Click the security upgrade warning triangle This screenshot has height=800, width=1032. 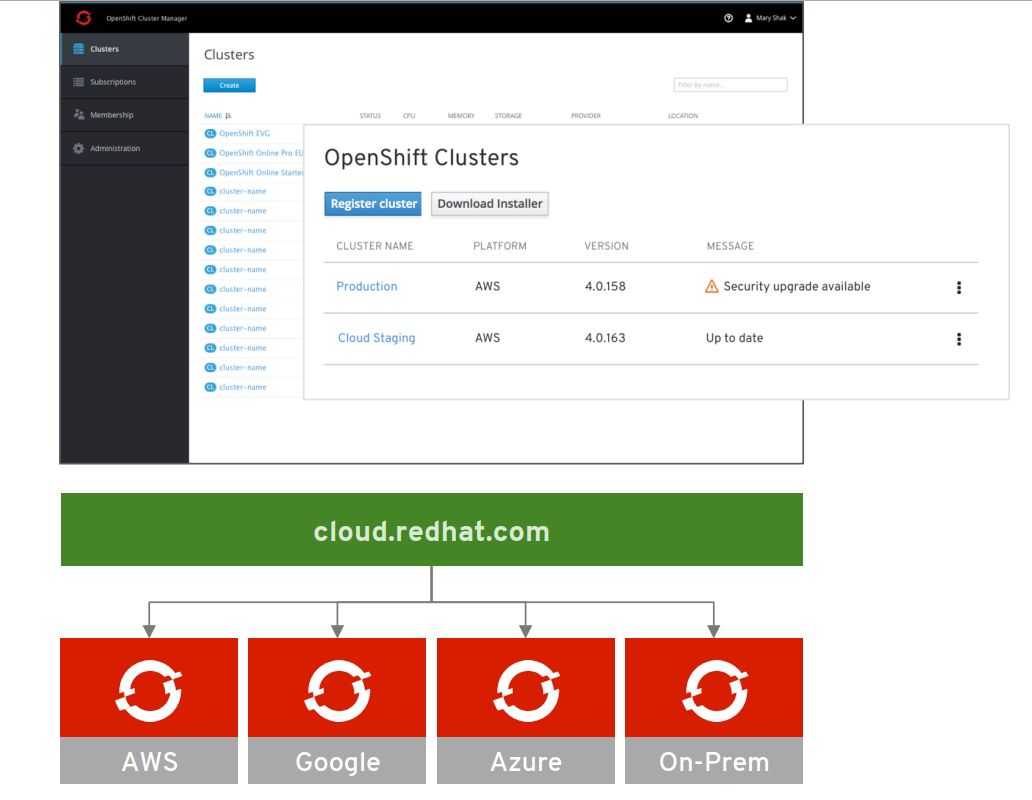(x=709, y=285)
